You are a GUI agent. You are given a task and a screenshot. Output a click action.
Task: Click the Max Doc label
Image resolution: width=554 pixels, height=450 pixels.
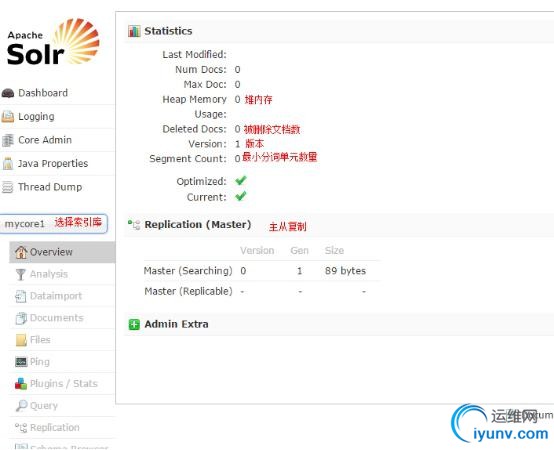tap(205, 84)
